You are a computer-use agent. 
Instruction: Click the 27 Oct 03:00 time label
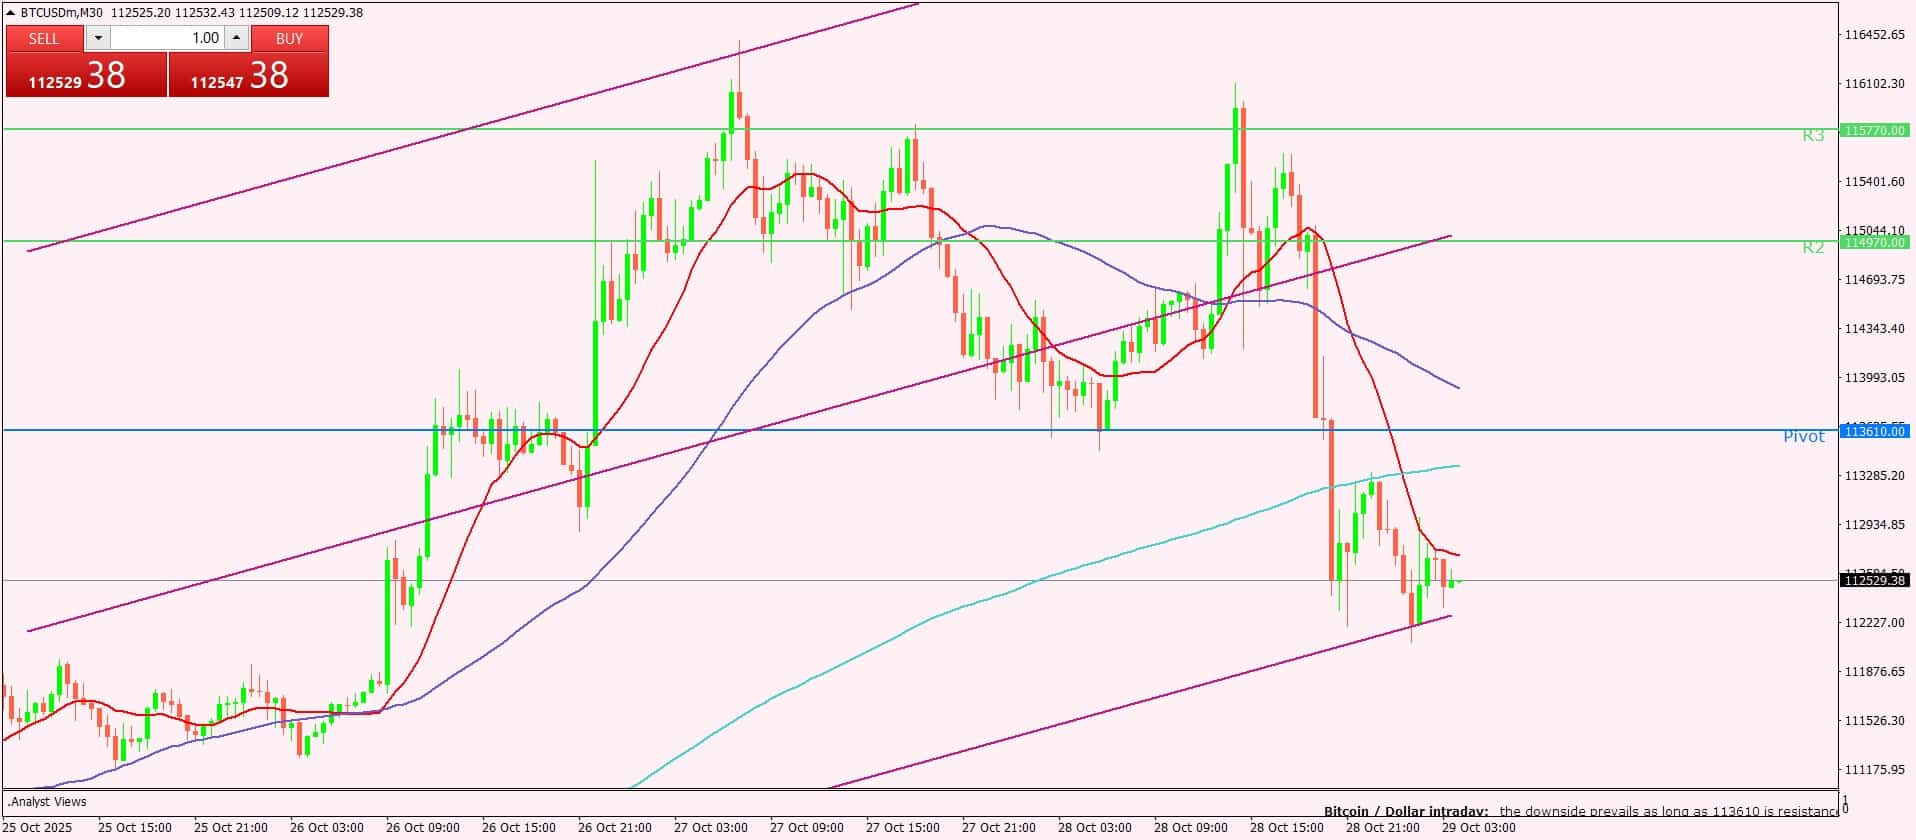coord(711,828)
